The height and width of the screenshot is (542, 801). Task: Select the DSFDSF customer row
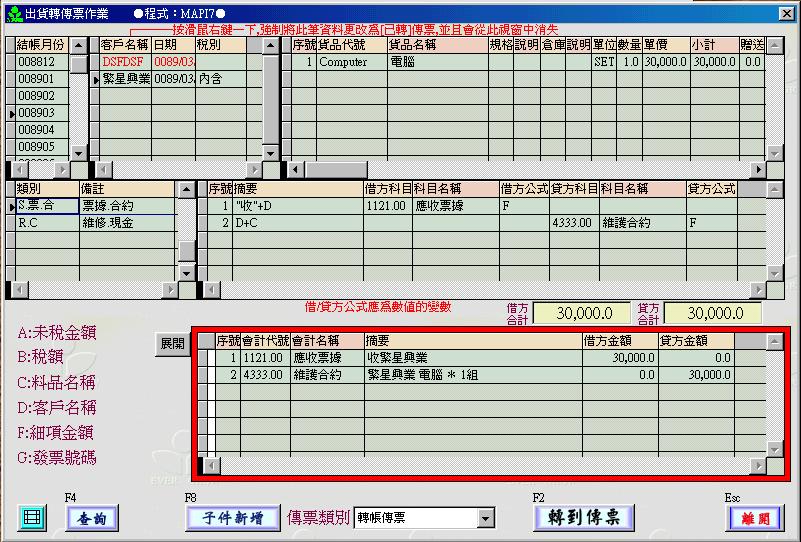point(124,62)
